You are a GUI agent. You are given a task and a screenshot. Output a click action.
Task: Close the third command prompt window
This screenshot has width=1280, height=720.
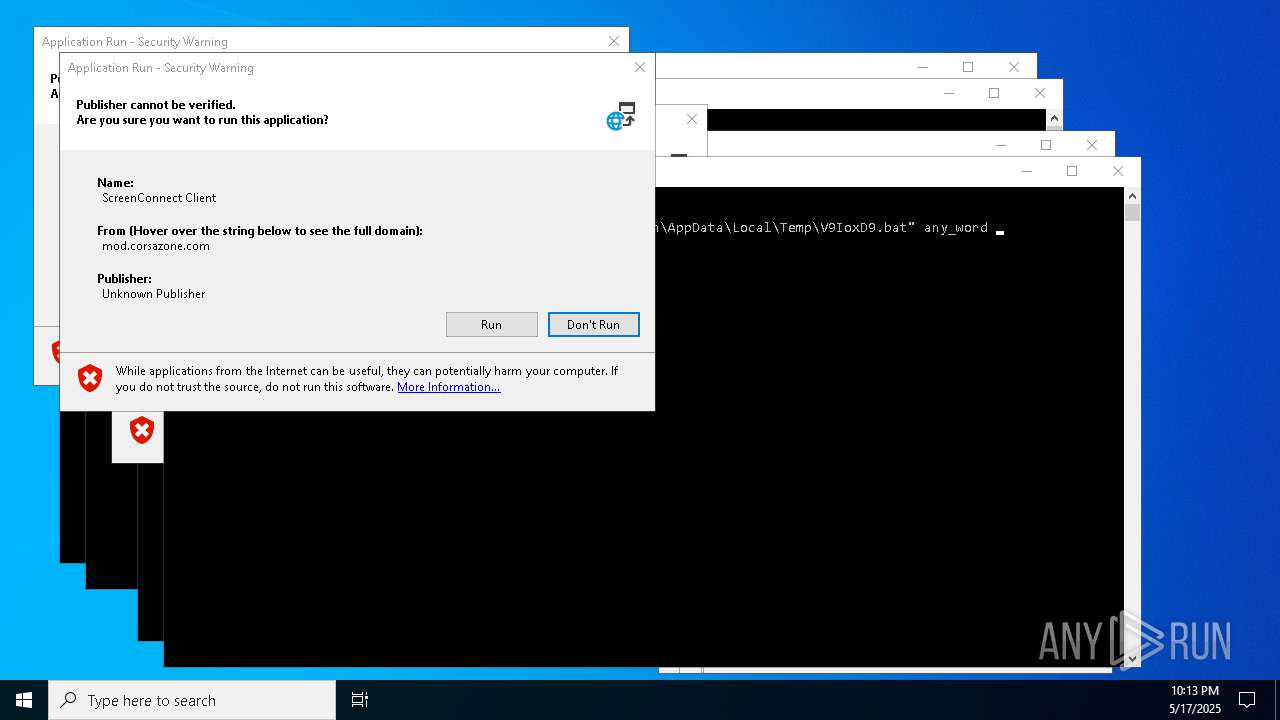coord(1040,93)
